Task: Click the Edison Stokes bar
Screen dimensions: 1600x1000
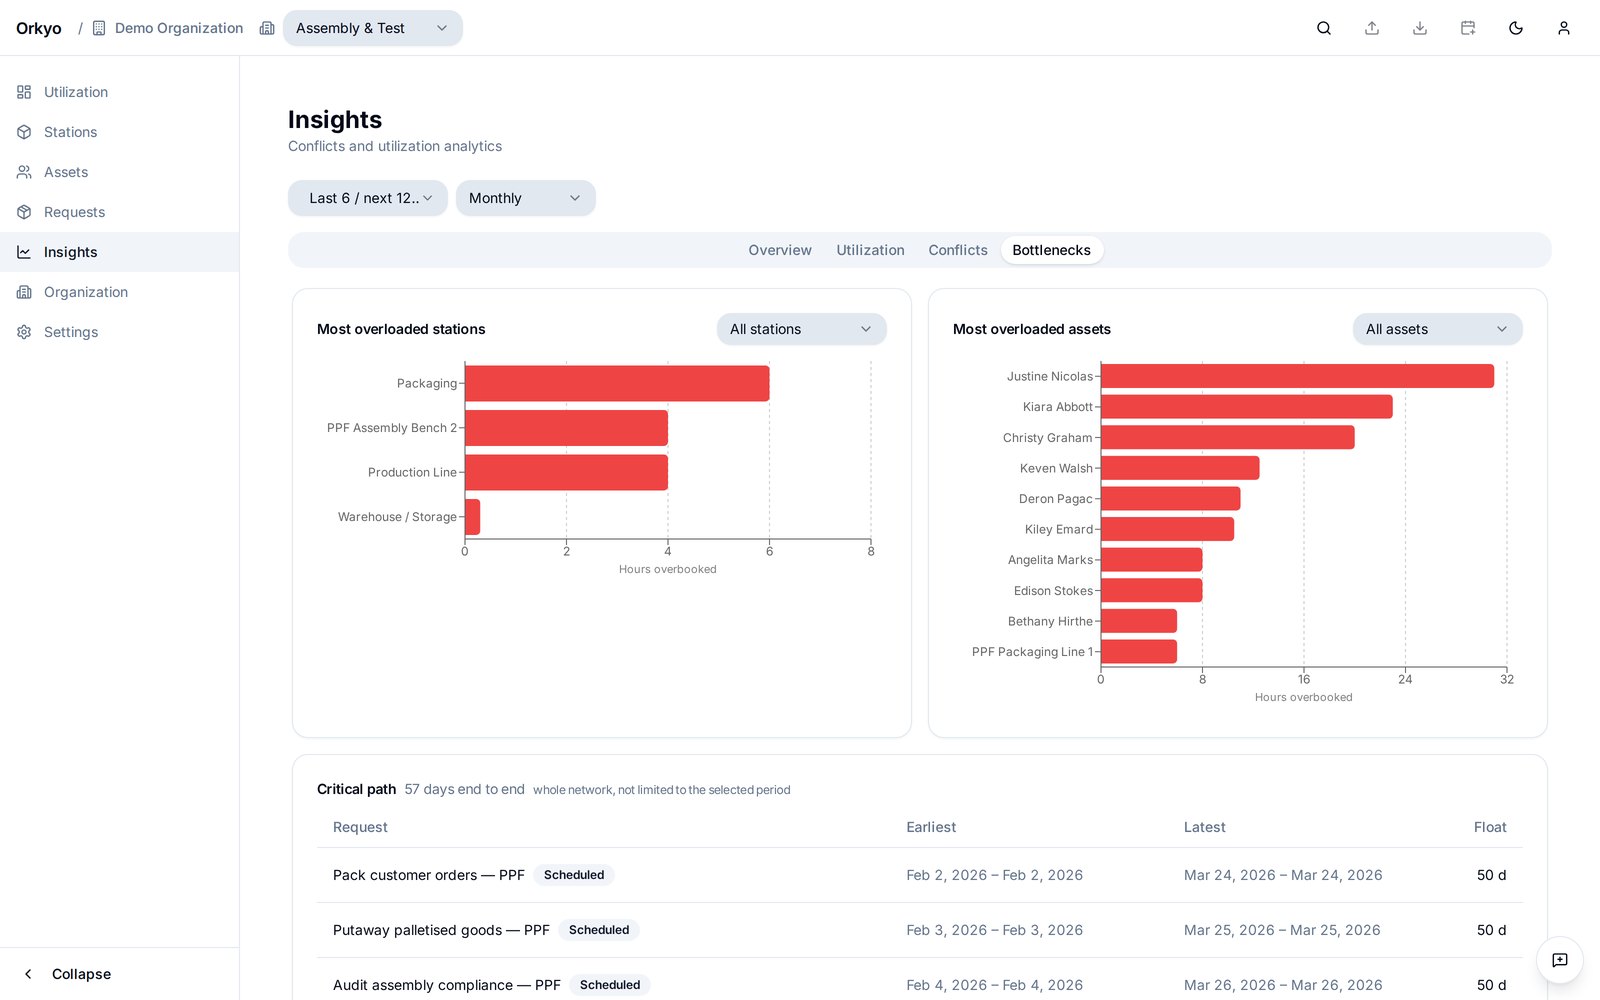Action: coord(1152,591)
